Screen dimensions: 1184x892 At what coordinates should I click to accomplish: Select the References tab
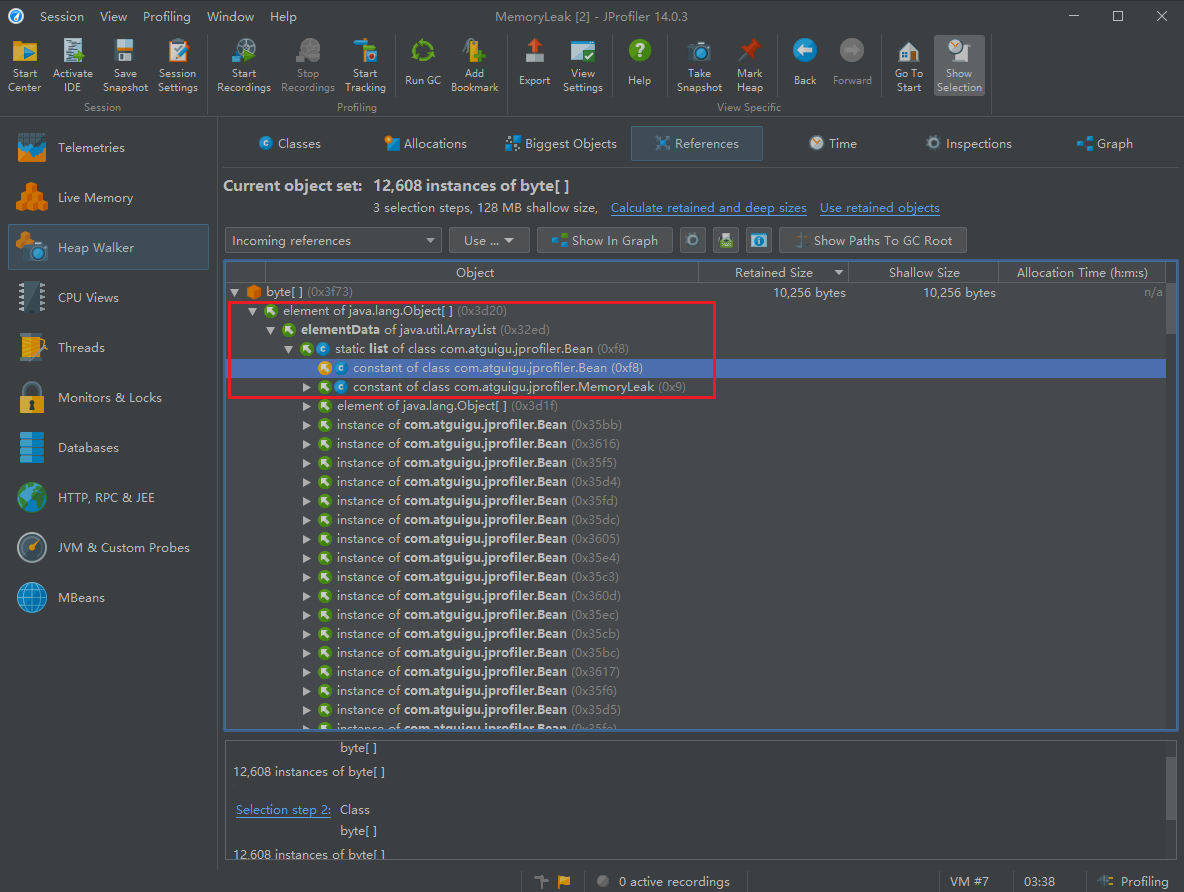click(x=697, y=144)
